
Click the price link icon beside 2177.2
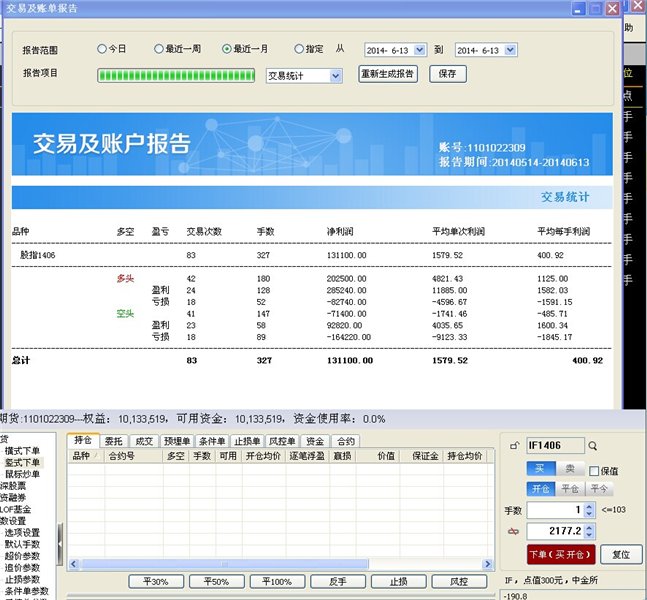(x=515, y=530)
